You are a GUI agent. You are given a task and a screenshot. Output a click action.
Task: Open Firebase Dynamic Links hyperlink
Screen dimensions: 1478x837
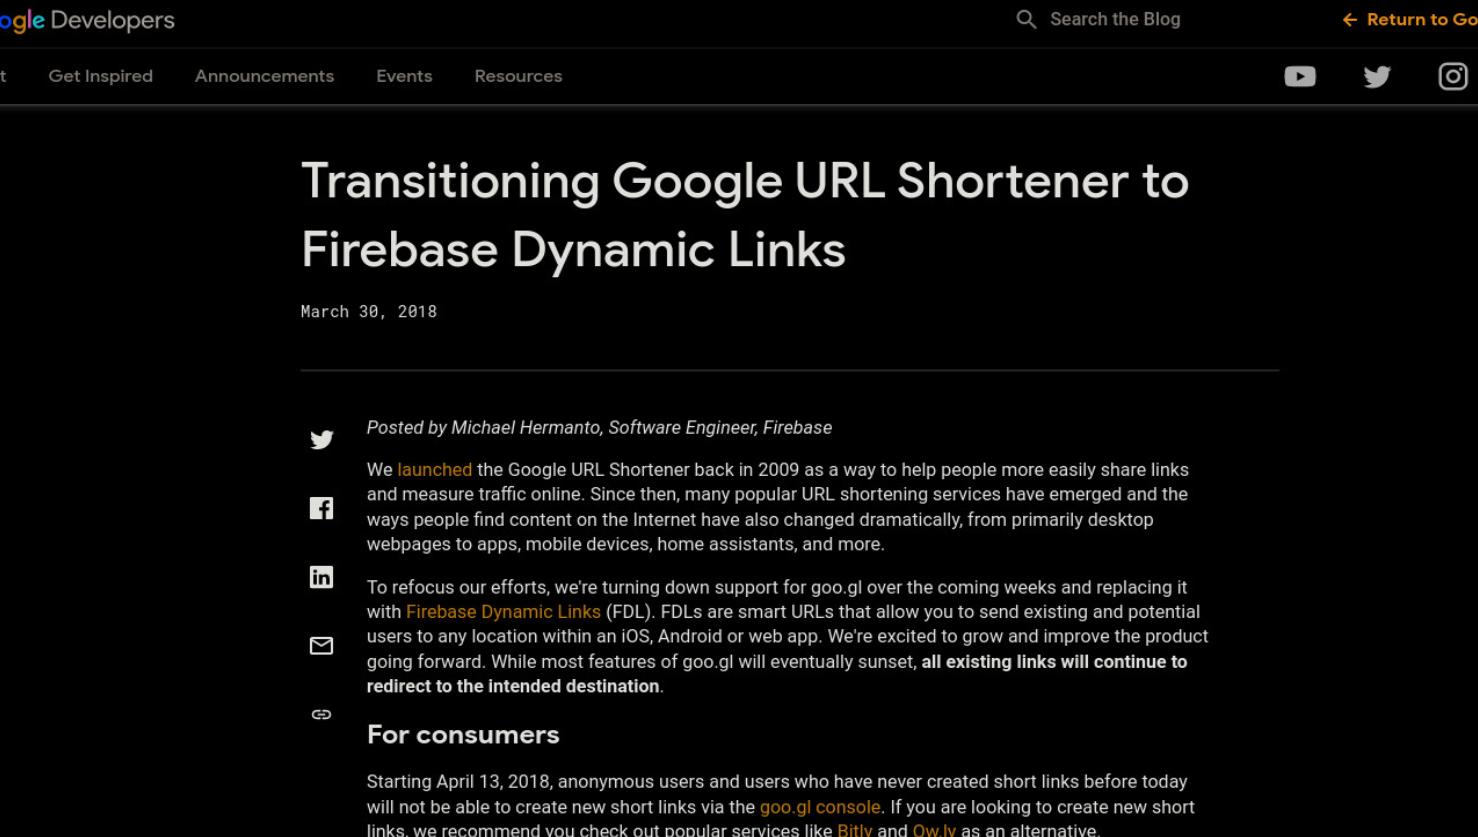click(503, 612)
